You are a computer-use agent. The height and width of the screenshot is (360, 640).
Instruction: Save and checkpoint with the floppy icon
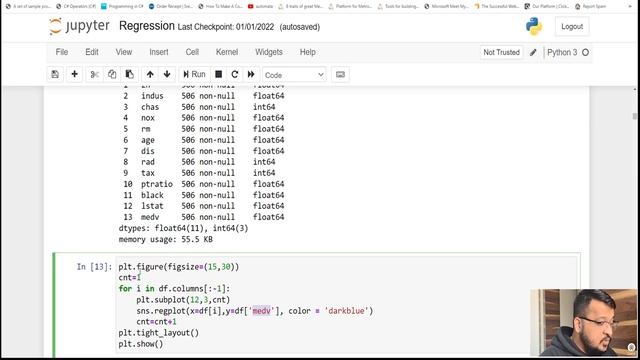click(x=55, y=75)
